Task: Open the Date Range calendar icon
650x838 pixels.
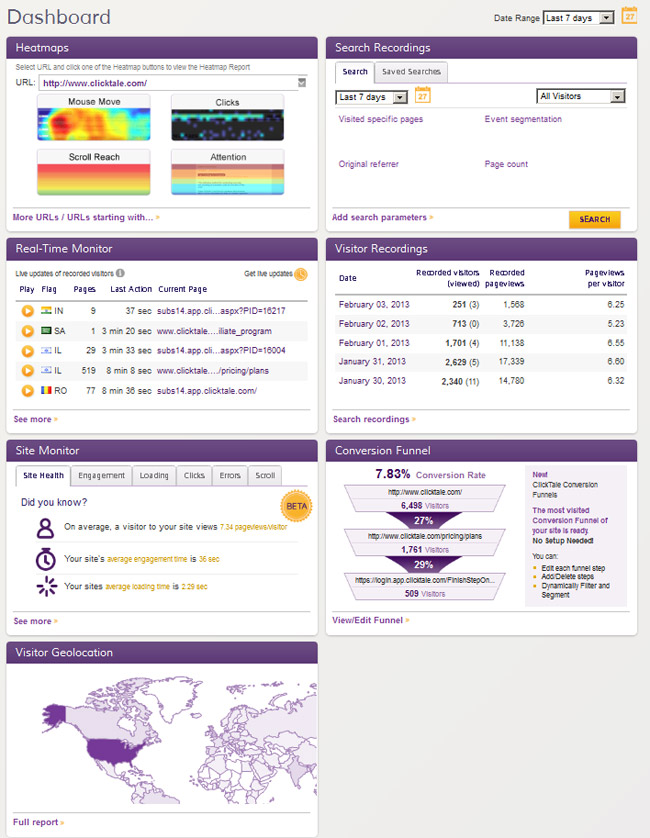Action: coord(629,15)
